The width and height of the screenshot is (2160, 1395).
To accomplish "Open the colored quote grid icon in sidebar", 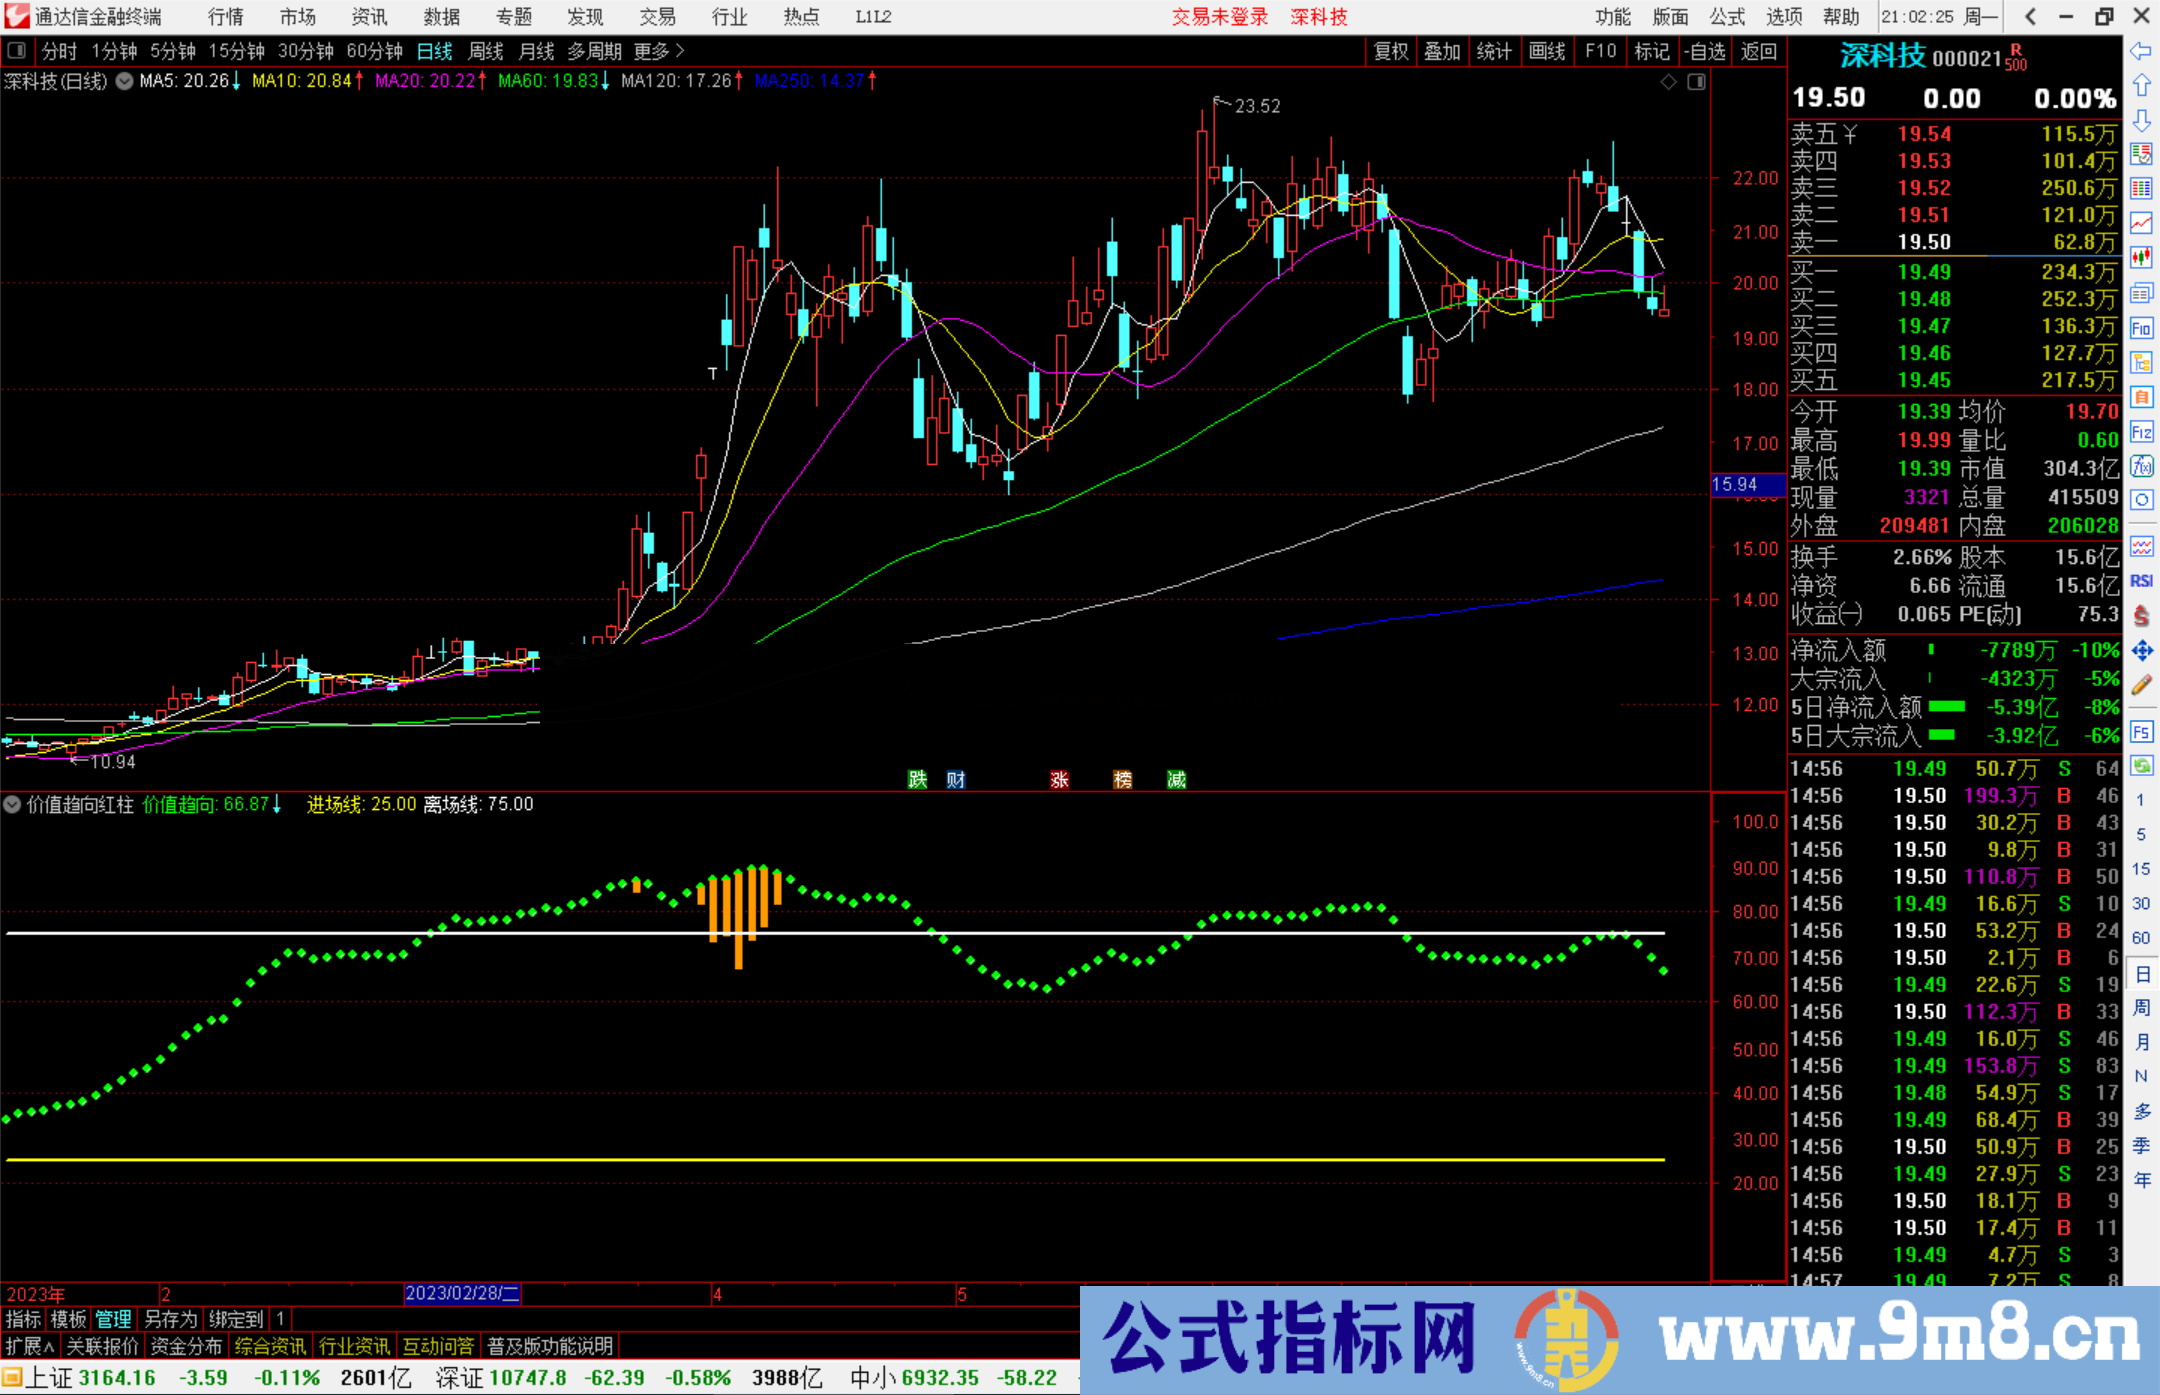I will (2141, 189).
